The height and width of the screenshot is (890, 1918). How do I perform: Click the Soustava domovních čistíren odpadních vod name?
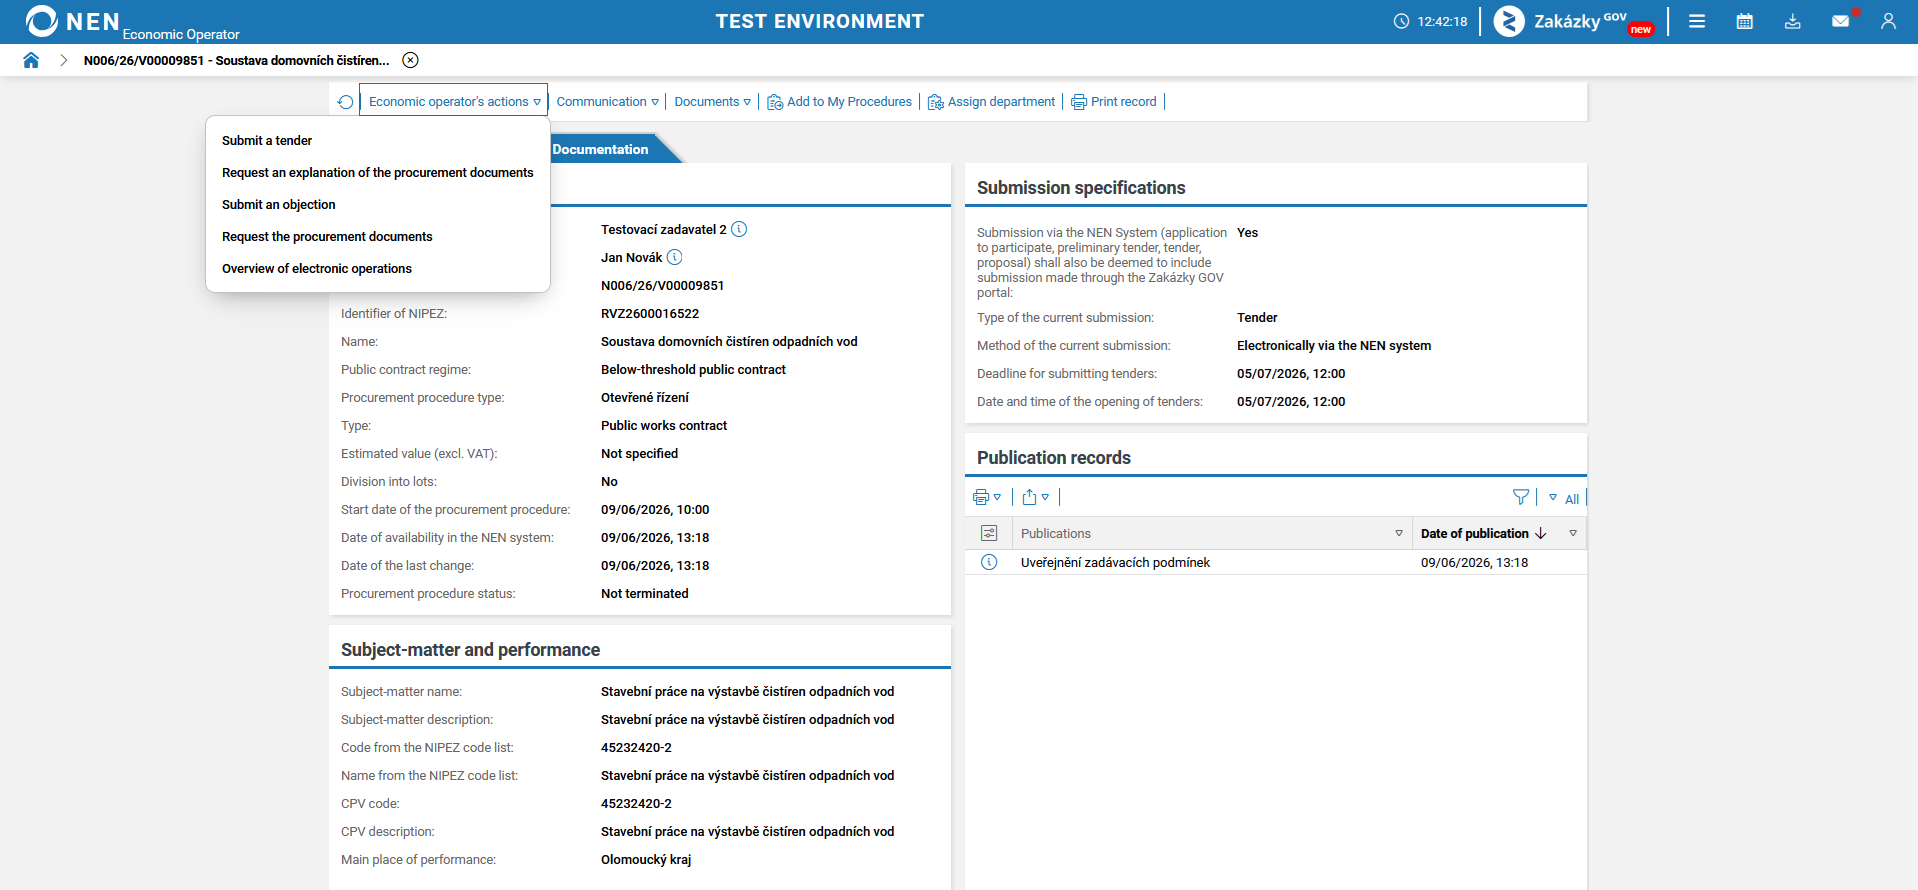coord(729,342)
